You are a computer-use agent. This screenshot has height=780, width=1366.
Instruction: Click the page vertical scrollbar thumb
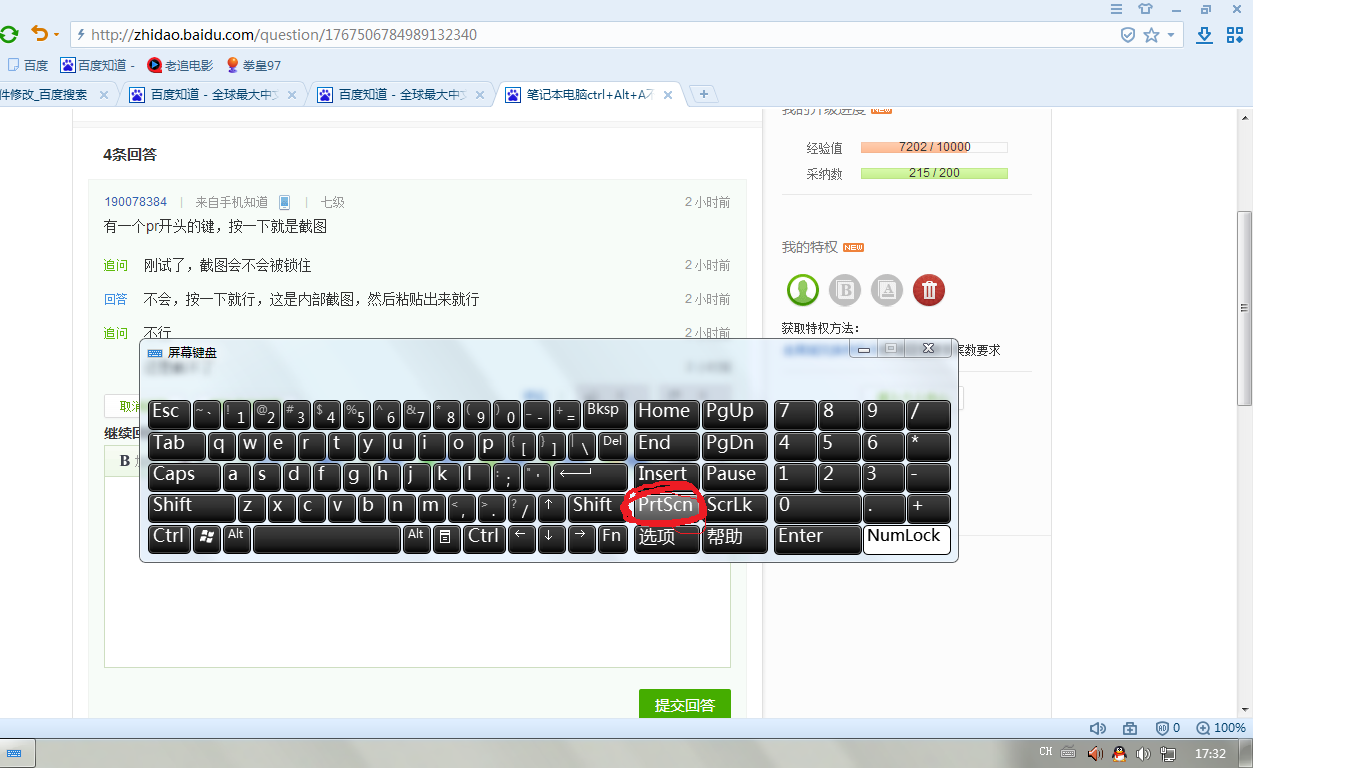pyautogui.click(x=1245, y=308)
